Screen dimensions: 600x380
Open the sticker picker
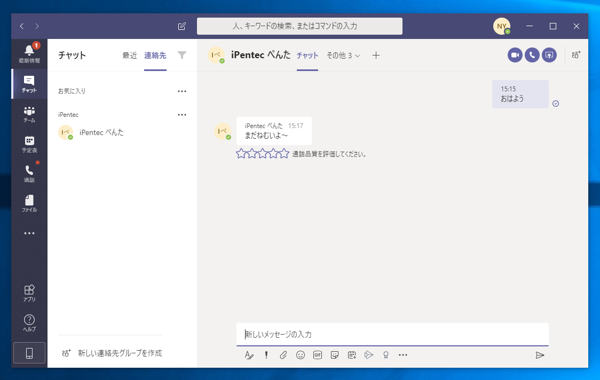tap(334, 355)
